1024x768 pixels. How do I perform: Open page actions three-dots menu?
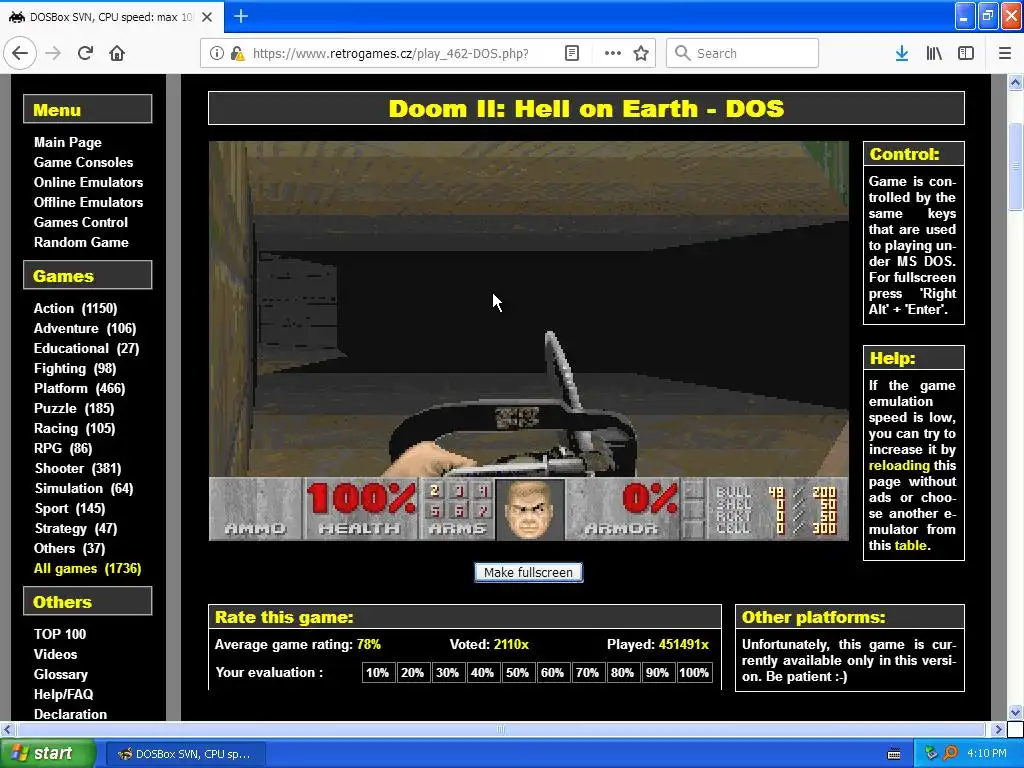click(613, 53)
